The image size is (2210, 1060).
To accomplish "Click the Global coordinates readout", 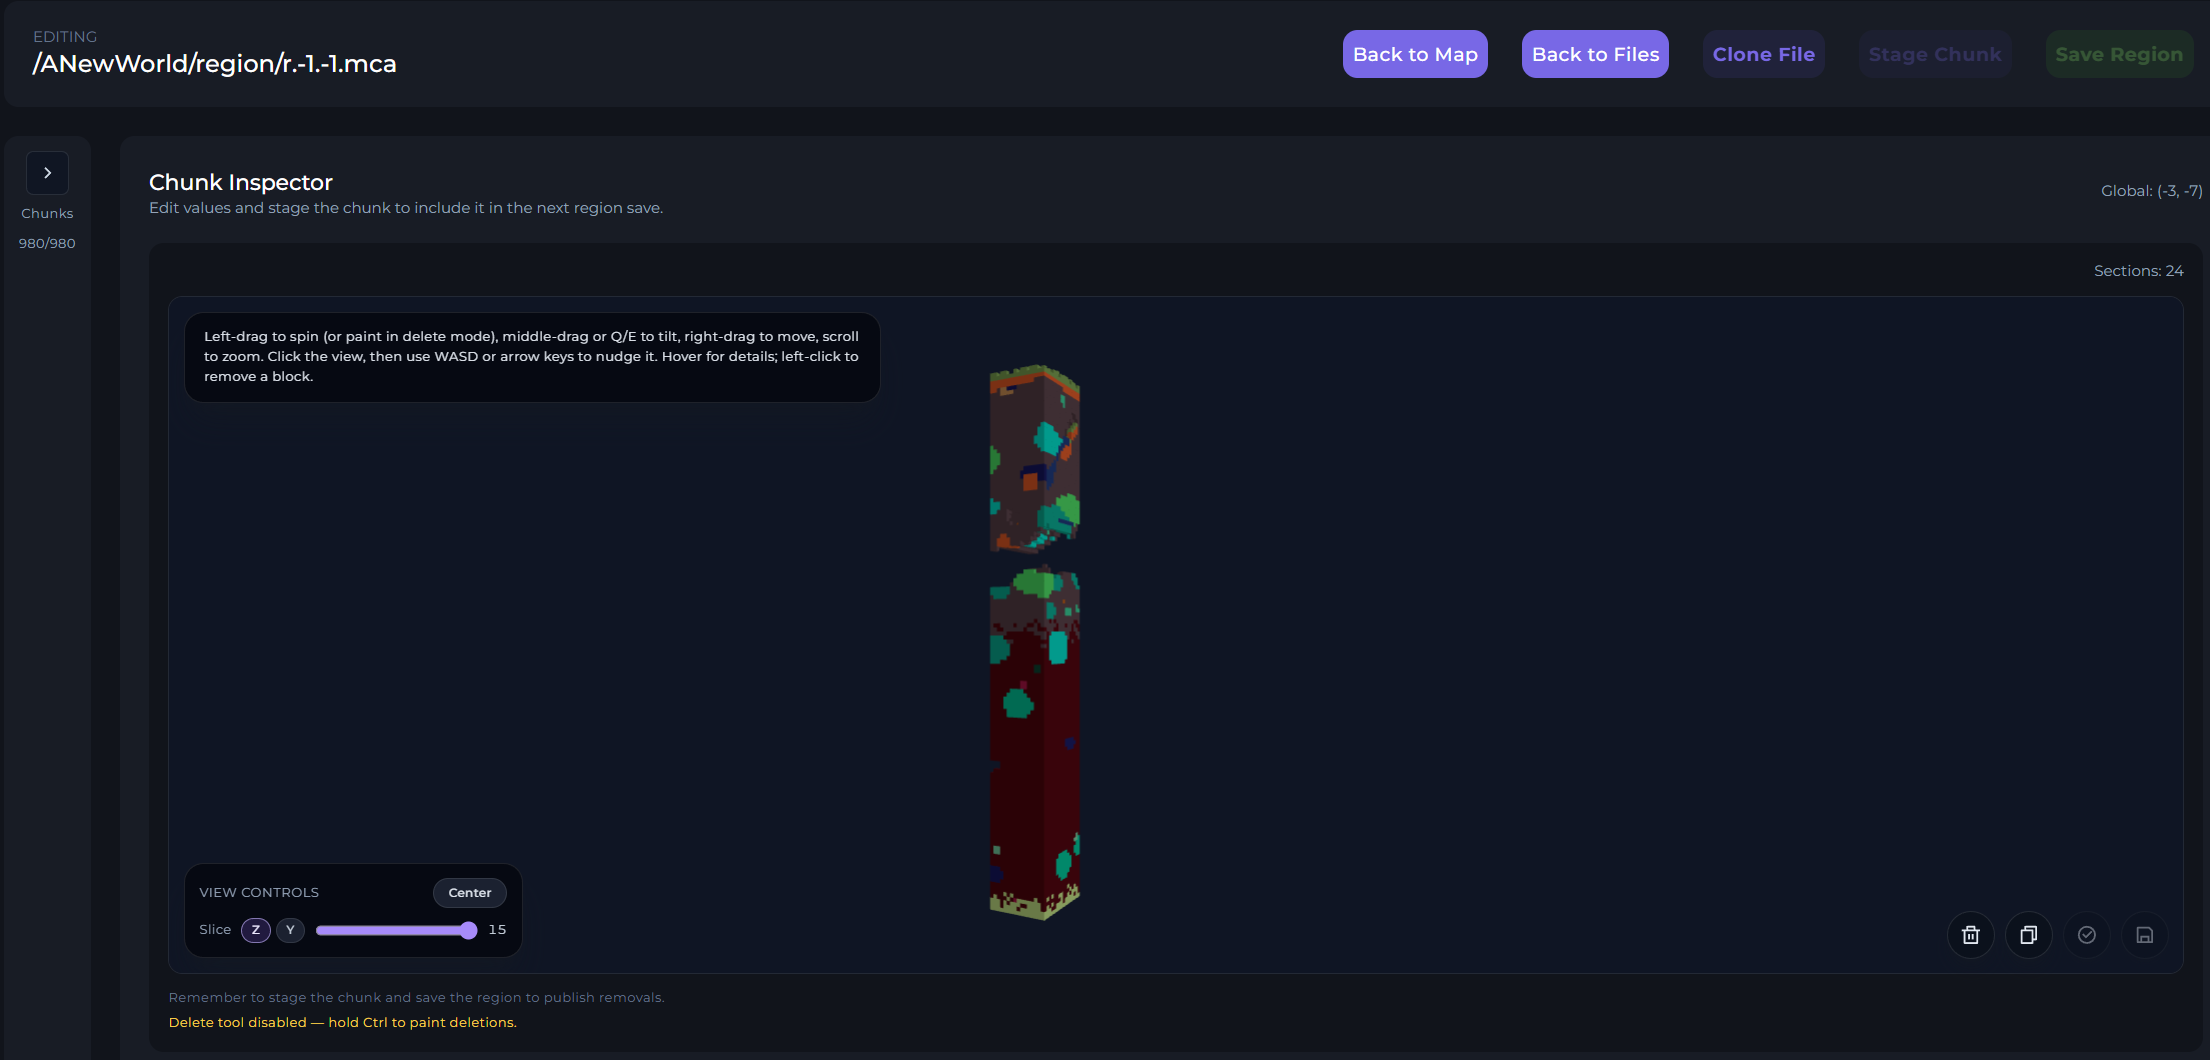I will click(2150, 191).
